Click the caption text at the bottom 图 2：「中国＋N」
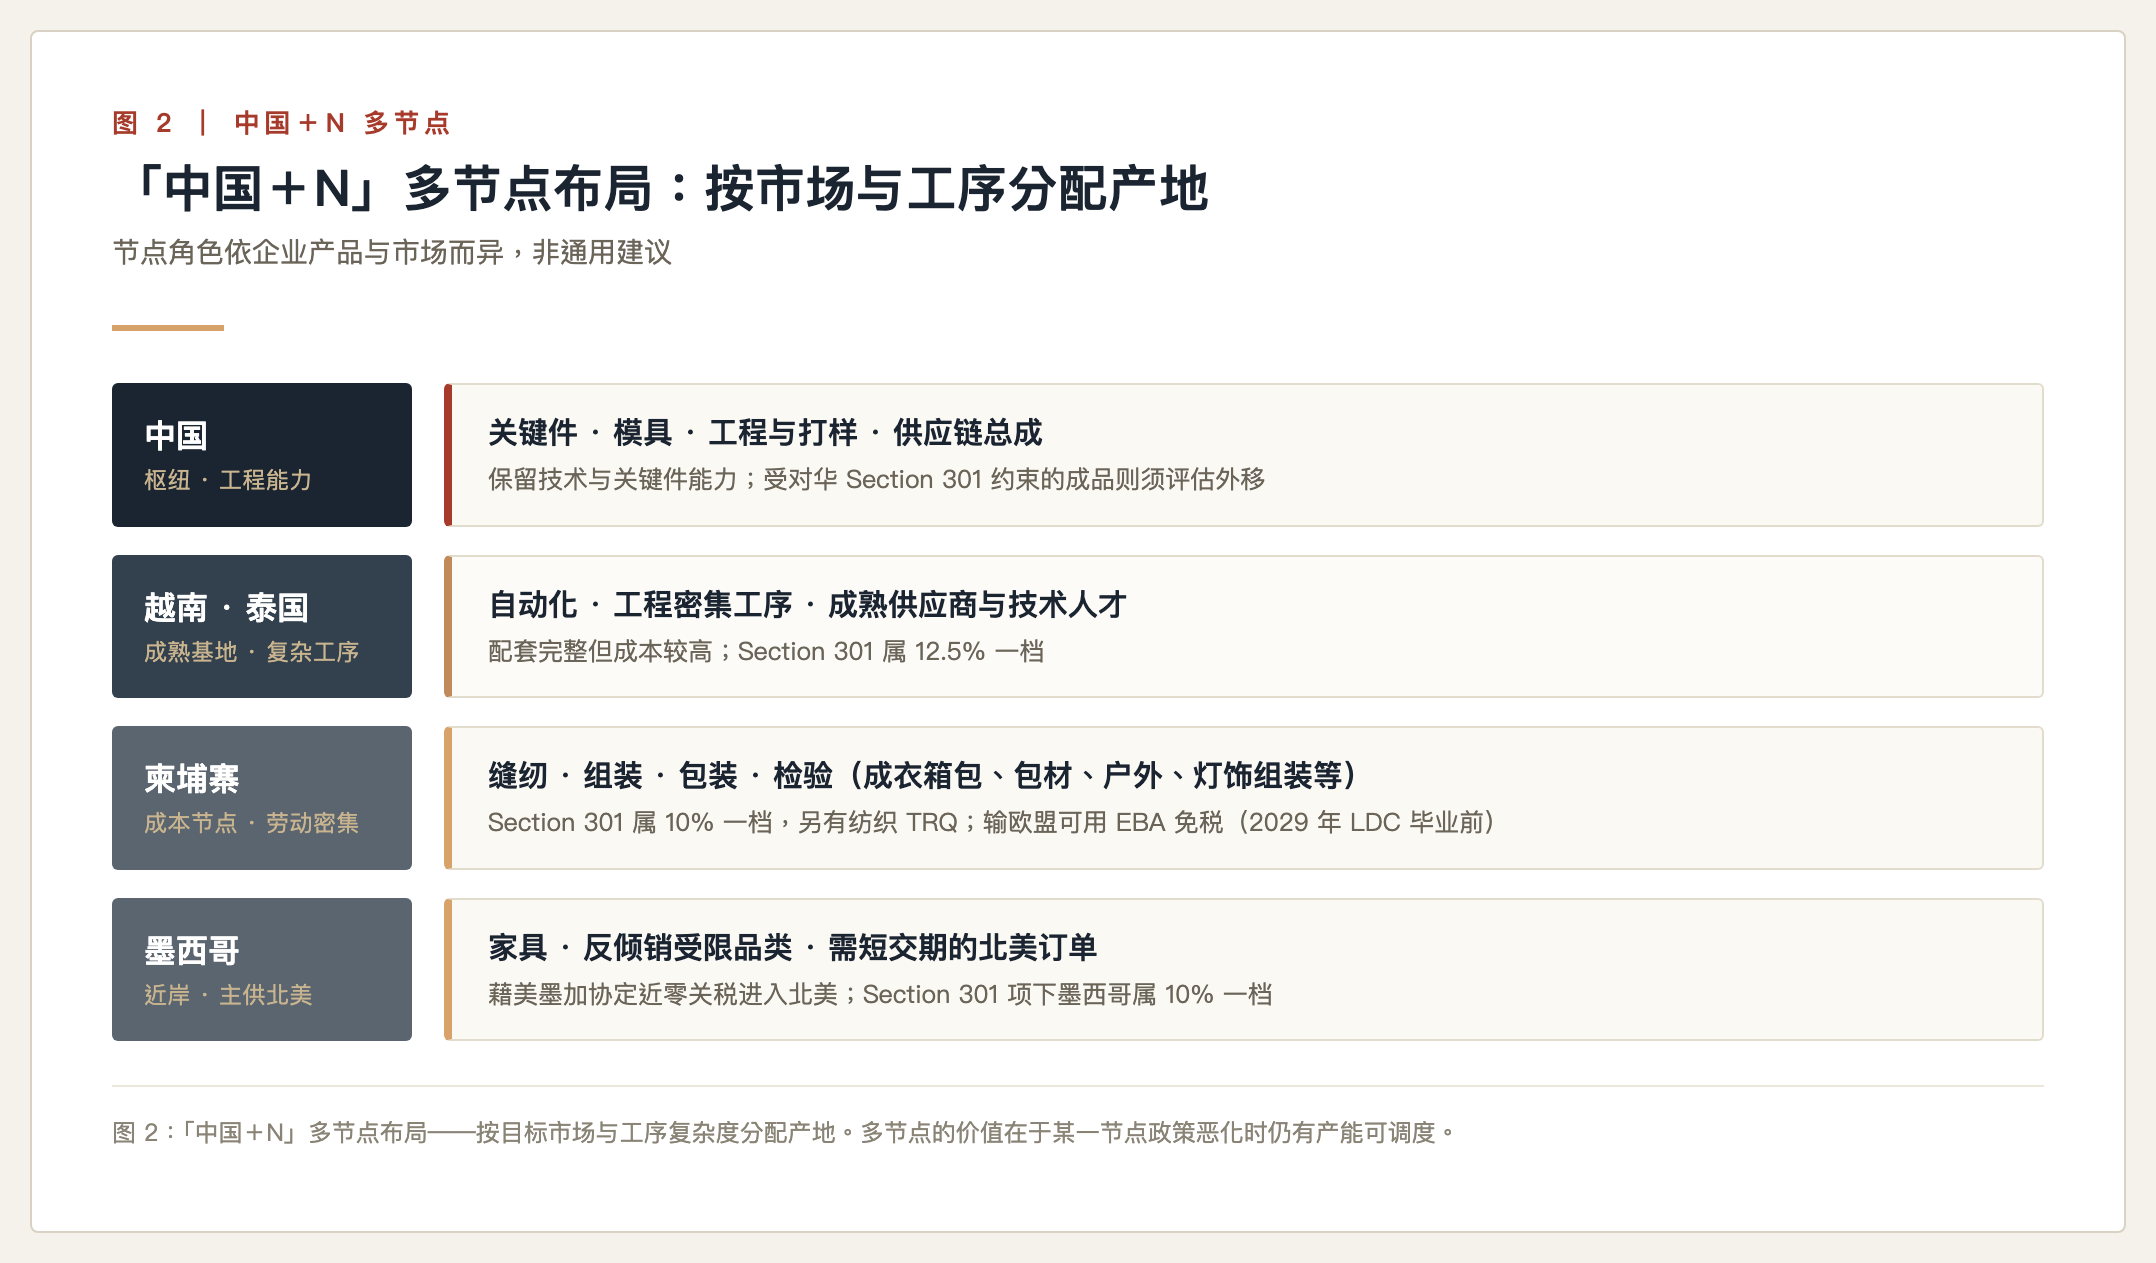This screenshot has height=1263, width=2156. tap(785, 1133)
